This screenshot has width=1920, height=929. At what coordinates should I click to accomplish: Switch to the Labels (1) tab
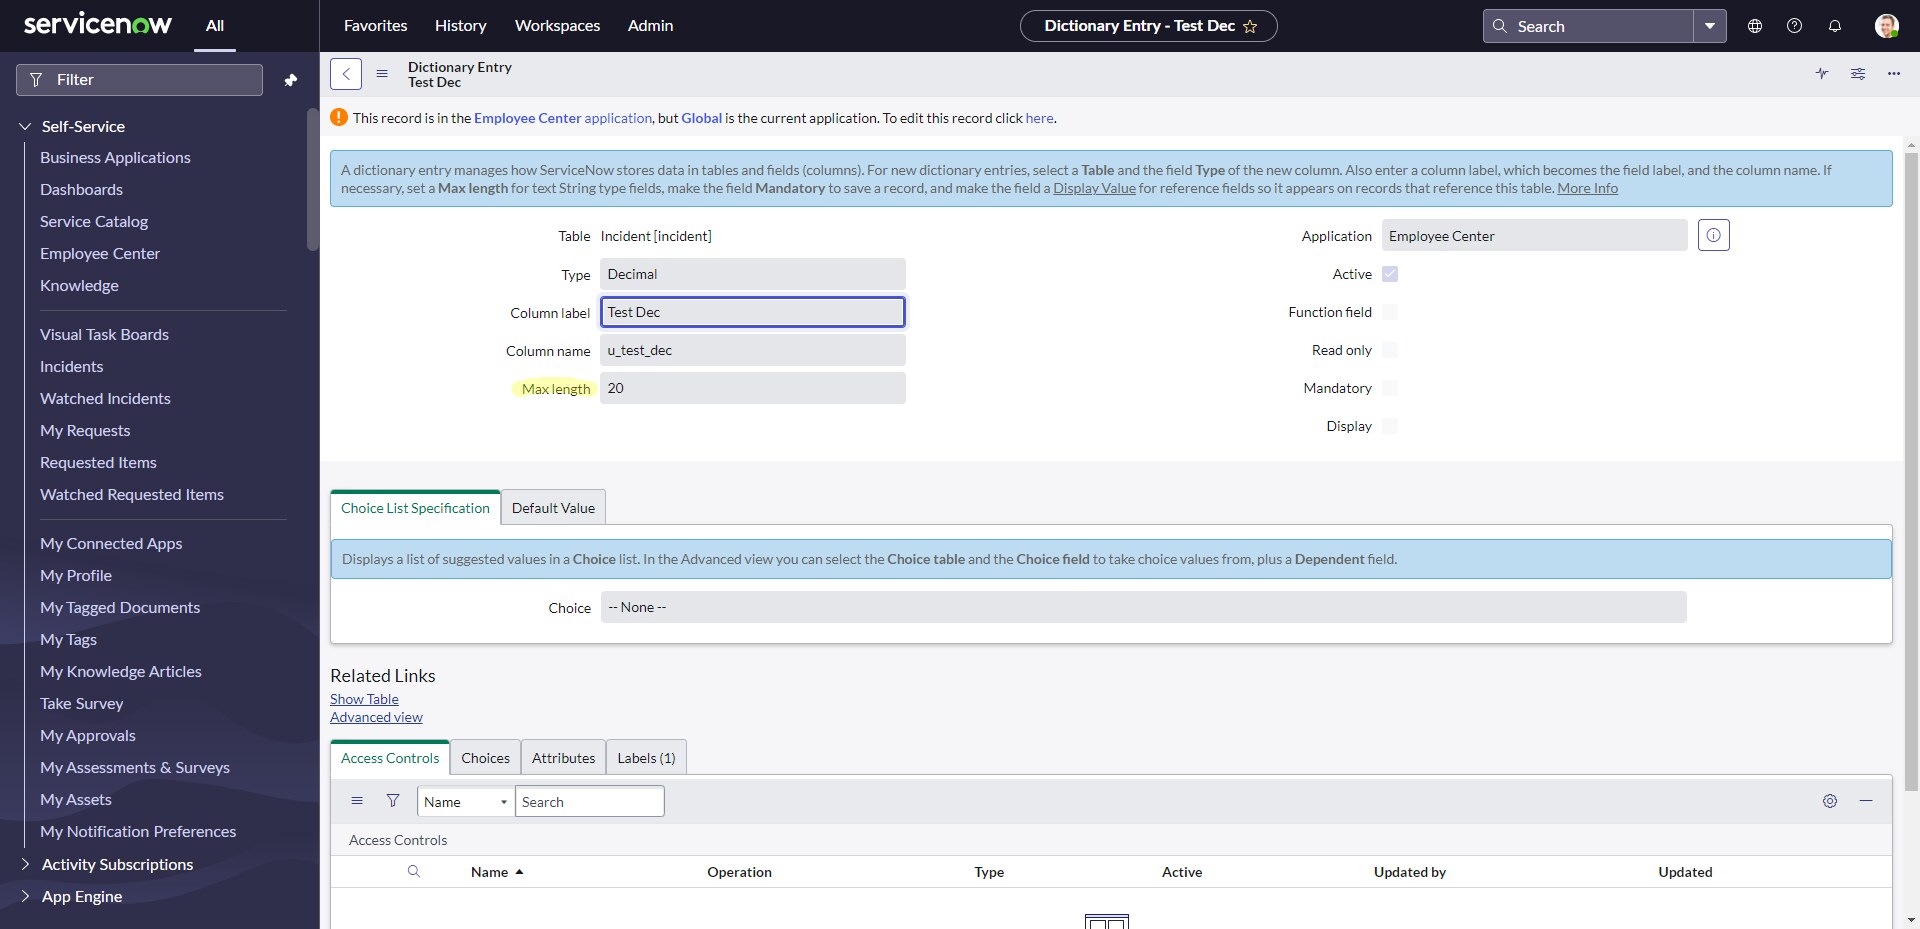click(646, 758)
